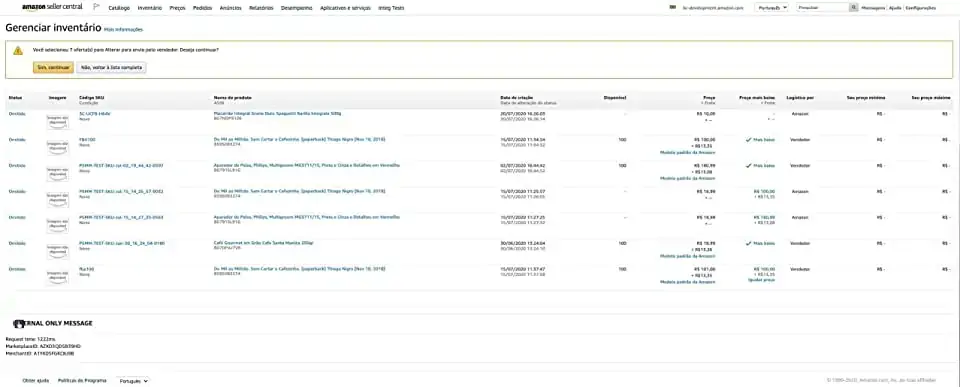Image resolution: width=960 pixels, height=387 pixels.
Task: Click the search magnifier icon
Action: tap(853, 8)
